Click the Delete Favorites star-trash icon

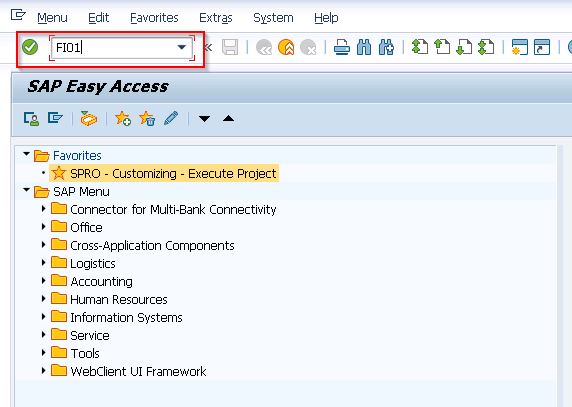147,119
